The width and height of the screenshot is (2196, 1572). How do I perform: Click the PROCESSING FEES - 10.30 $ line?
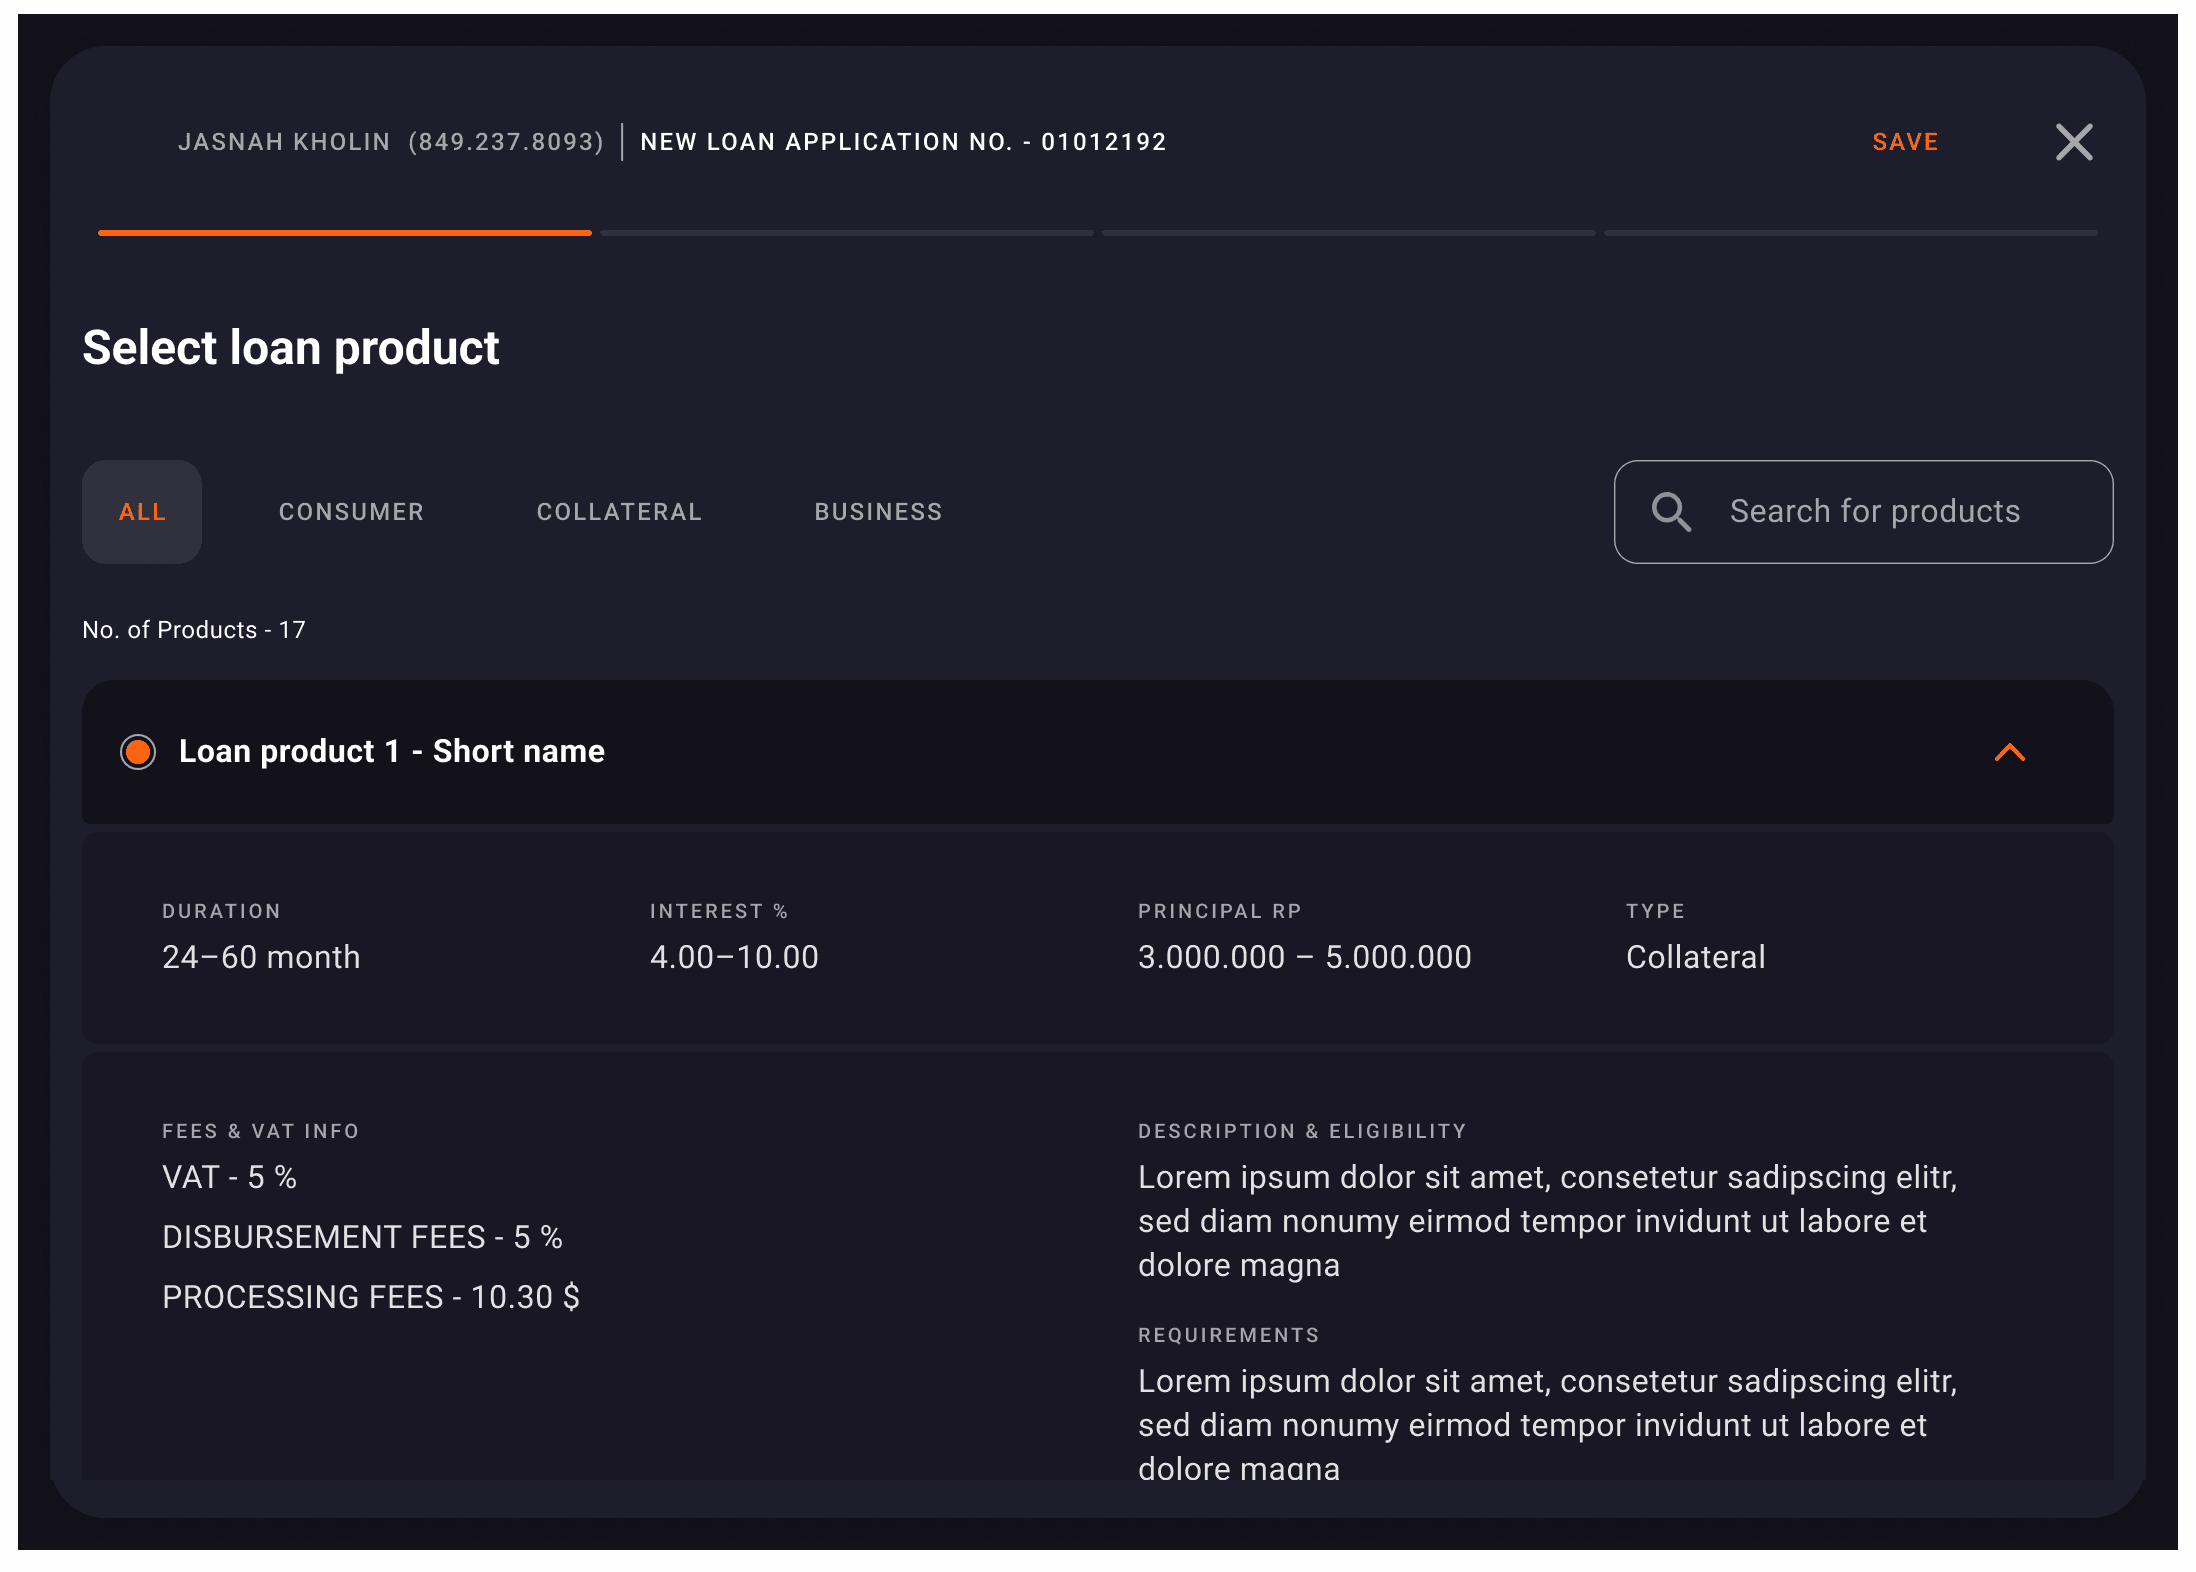pyautogui.click(x=371, y=1297)
